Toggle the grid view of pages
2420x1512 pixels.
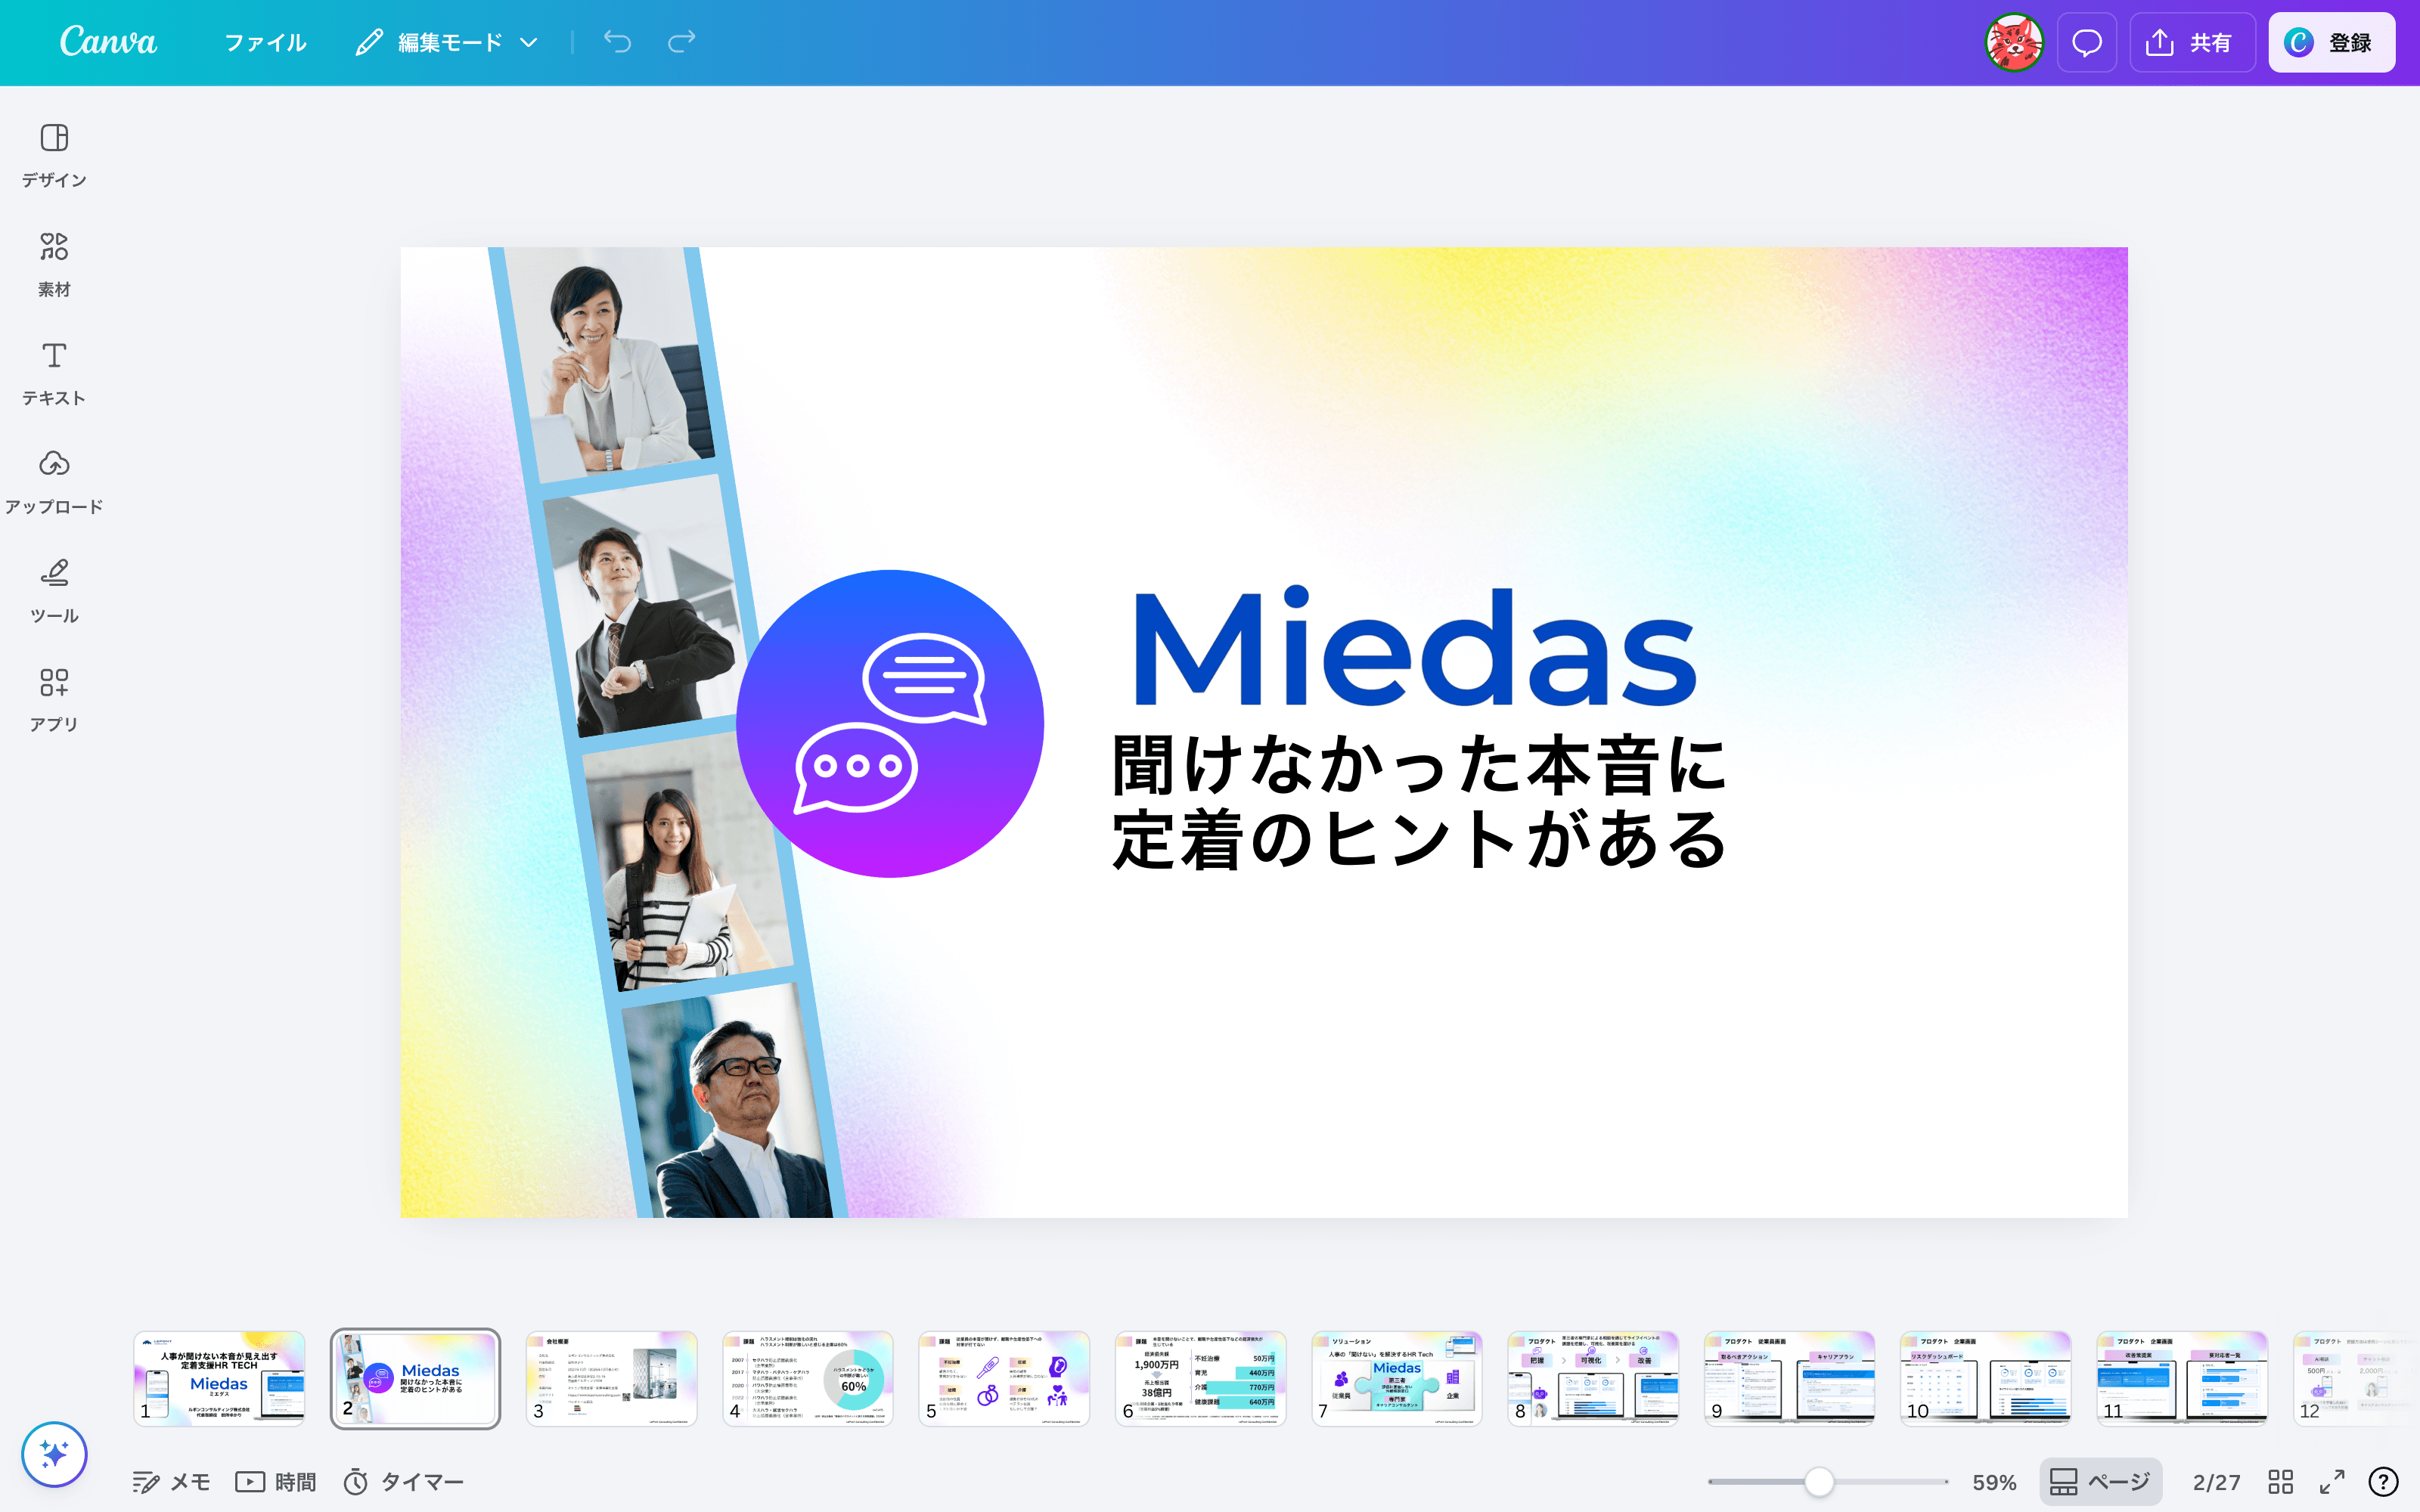coord(2281,1482)
